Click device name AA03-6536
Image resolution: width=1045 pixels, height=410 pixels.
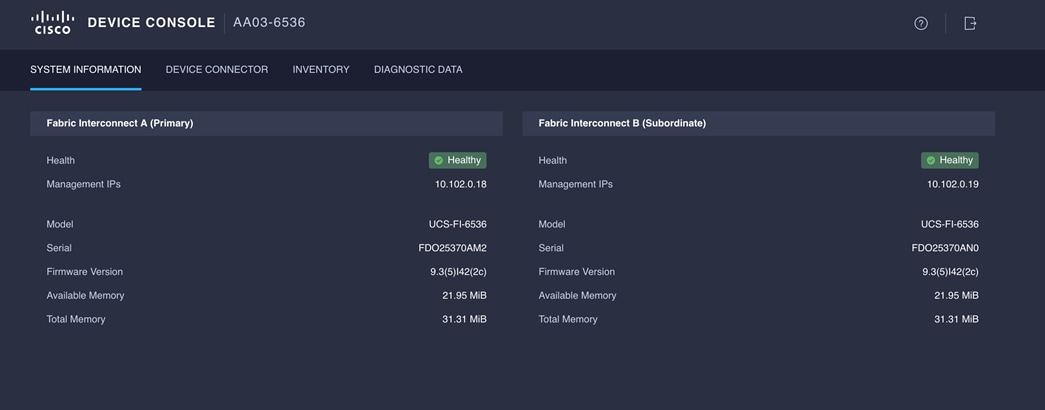[269, 23]
